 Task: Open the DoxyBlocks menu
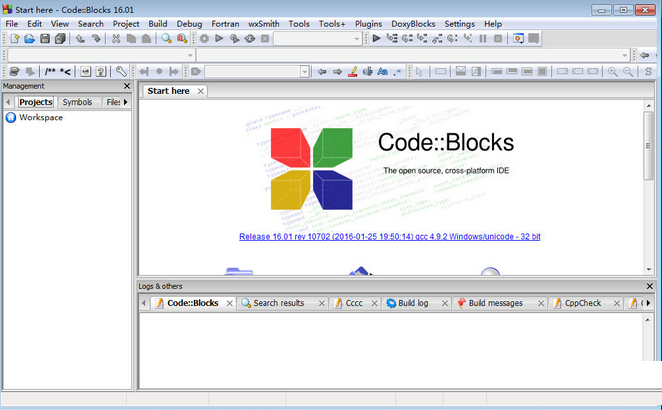click(413, 24)
